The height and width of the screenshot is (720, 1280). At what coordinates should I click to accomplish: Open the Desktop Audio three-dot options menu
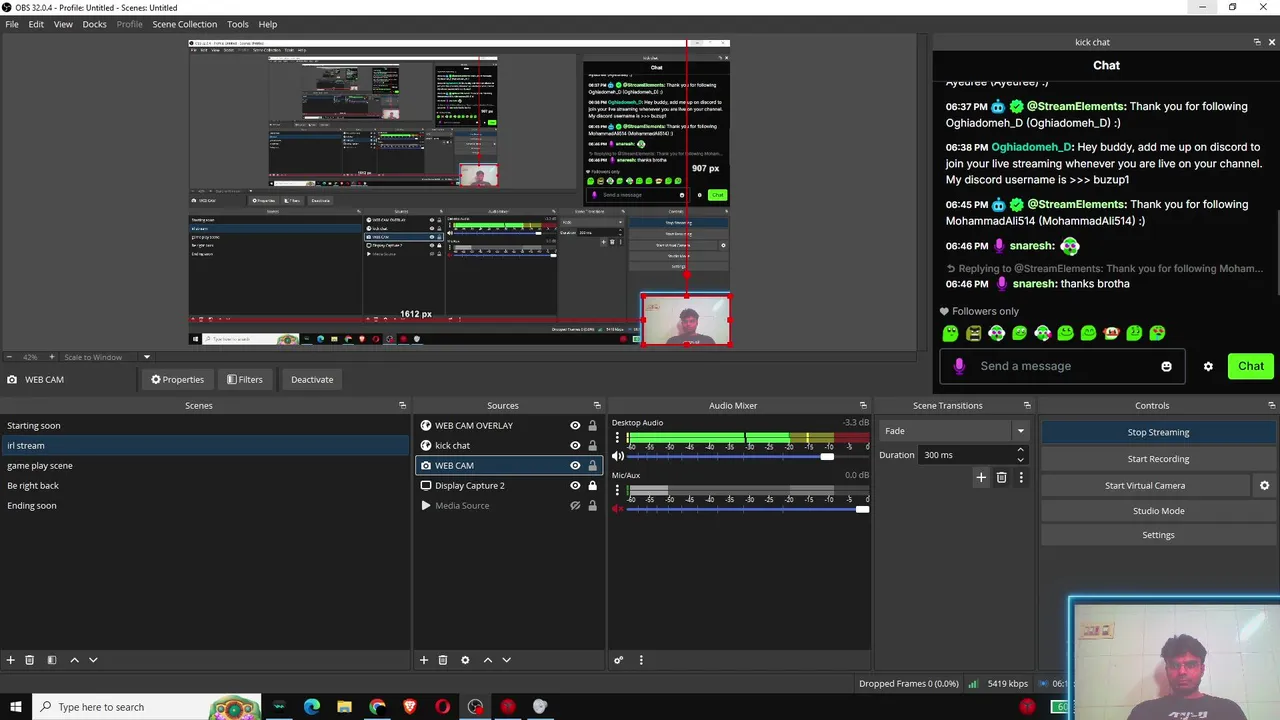(617, 438)
